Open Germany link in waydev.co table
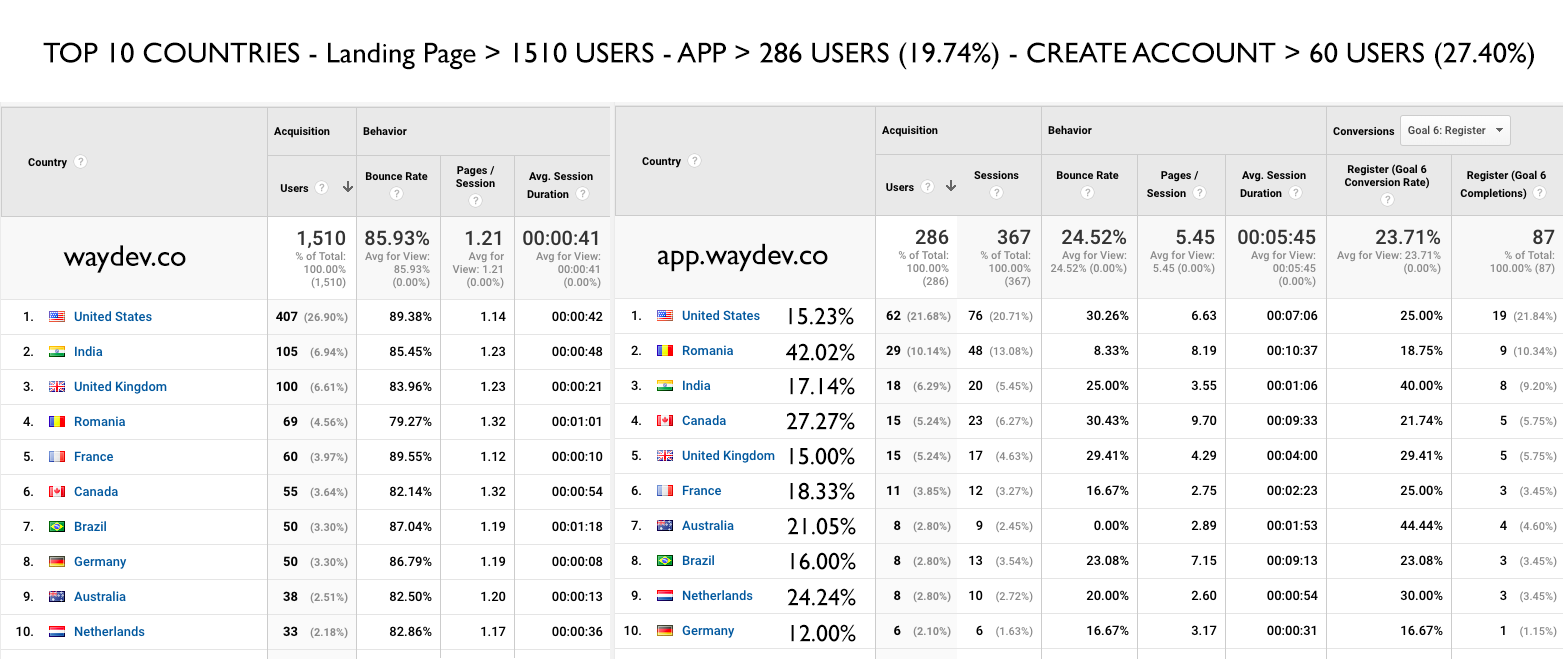 [100, 562]
